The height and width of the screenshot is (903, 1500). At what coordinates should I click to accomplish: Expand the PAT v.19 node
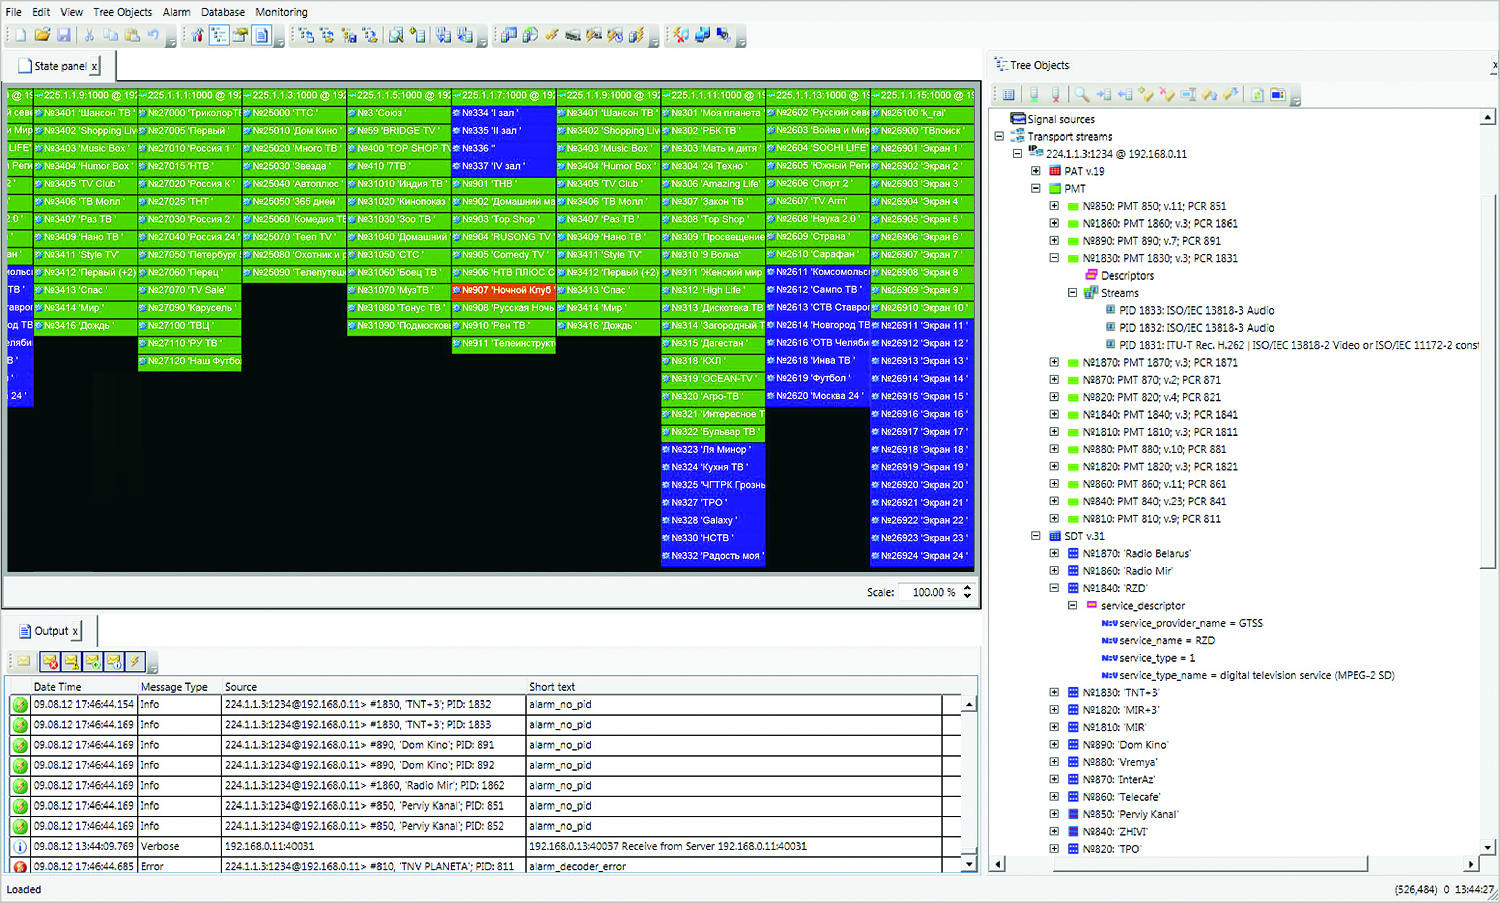(x=1036, y=171)
